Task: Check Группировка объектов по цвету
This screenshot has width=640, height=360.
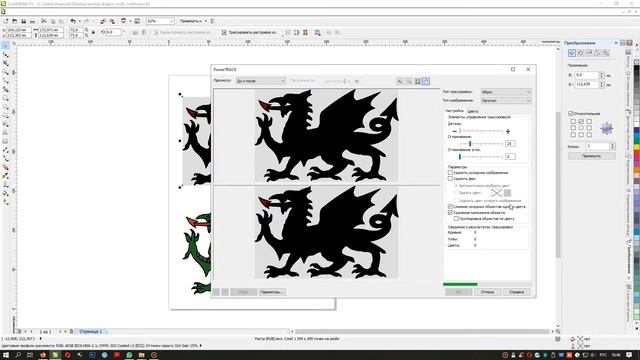Action: click(x=456, y=218)
